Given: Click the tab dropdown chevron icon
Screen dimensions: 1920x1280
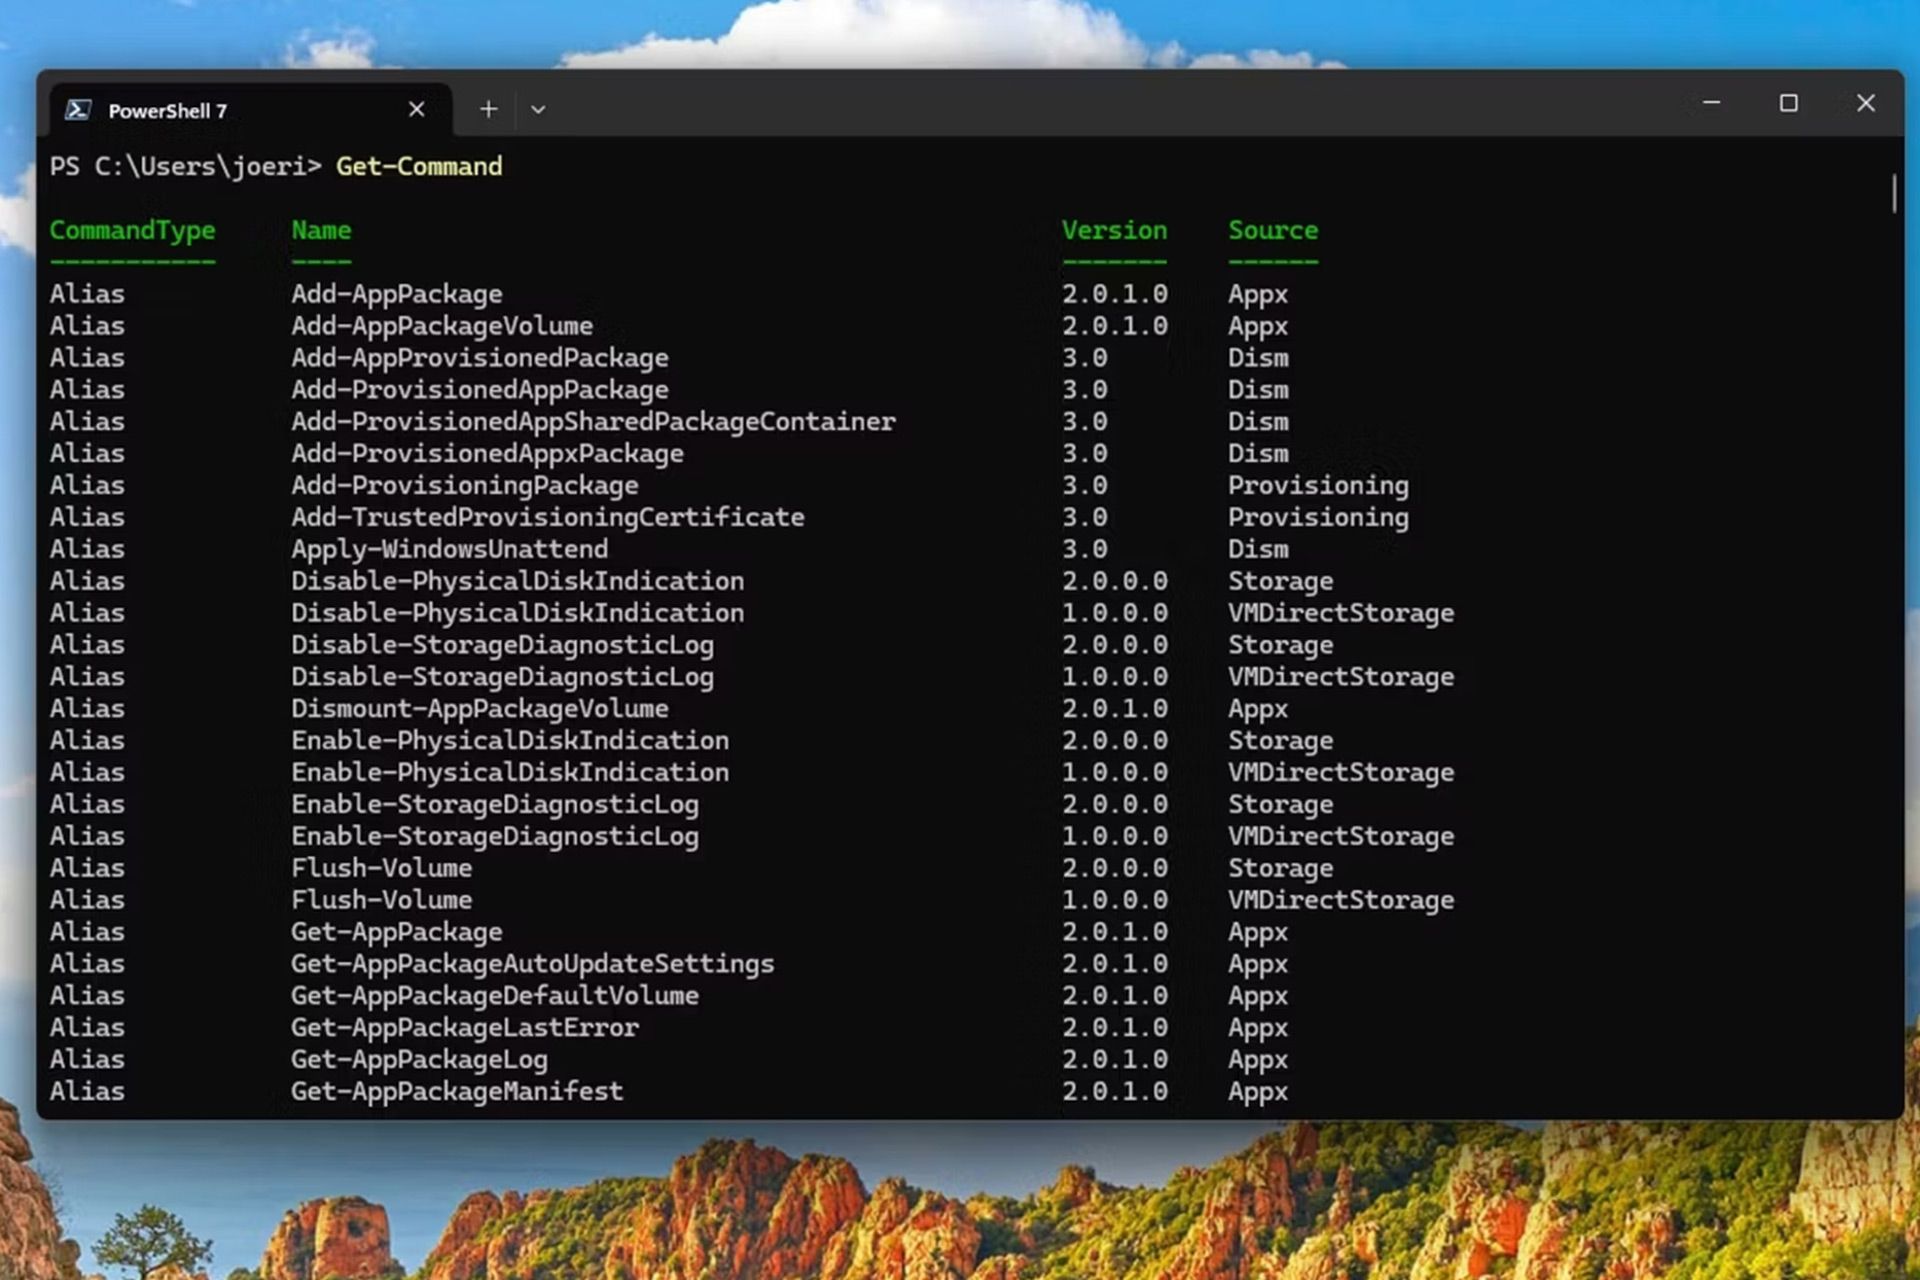Looking at the screenshot, I should [539, 109].
